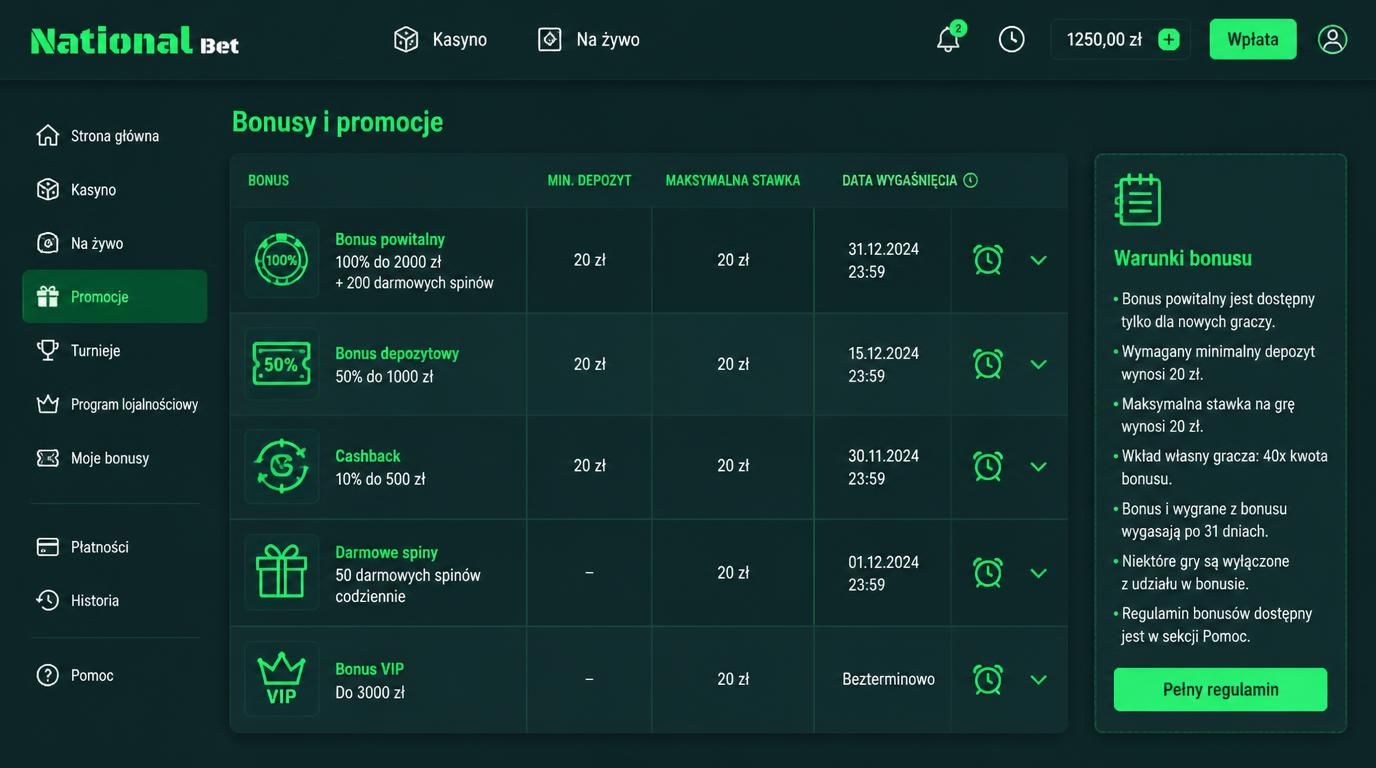Open Pomoc in the sidebar
This screenshot has height=768, width=1376.
(115, 675)
